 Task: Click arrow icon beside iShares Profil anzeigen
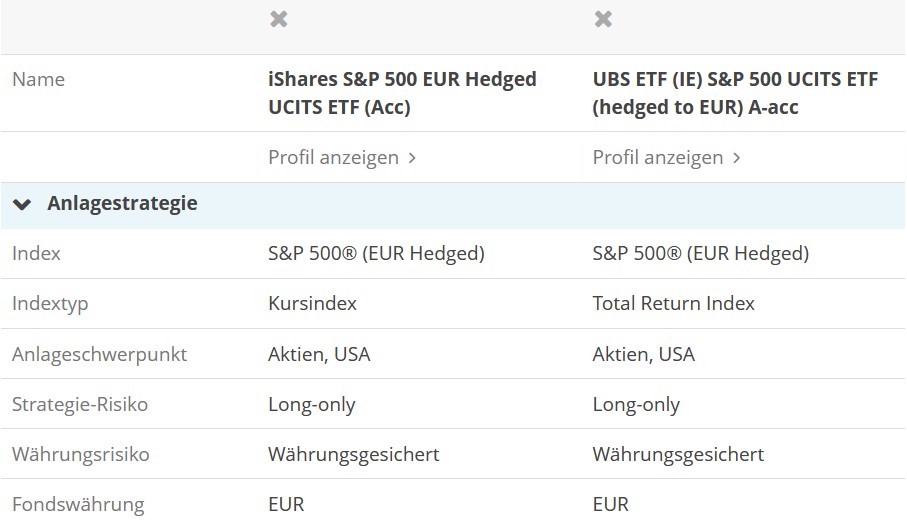(x=413, y=158)
